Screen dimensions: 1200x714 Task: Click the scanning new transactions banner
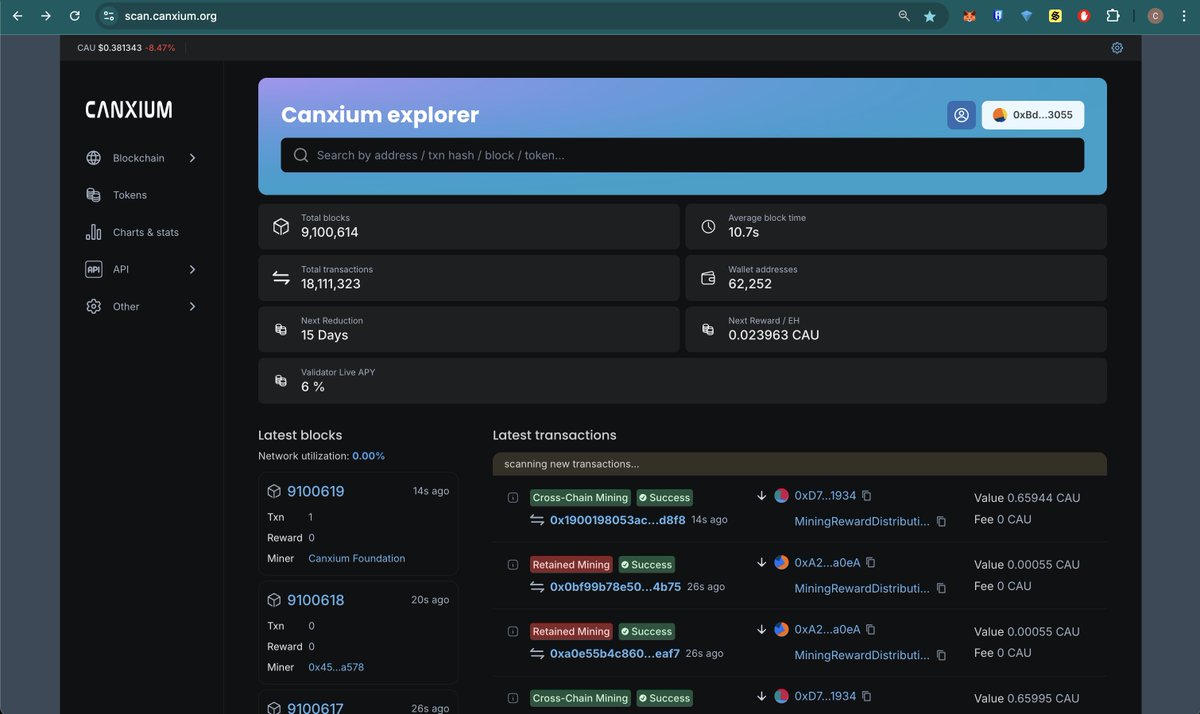(x=800, y=464)
